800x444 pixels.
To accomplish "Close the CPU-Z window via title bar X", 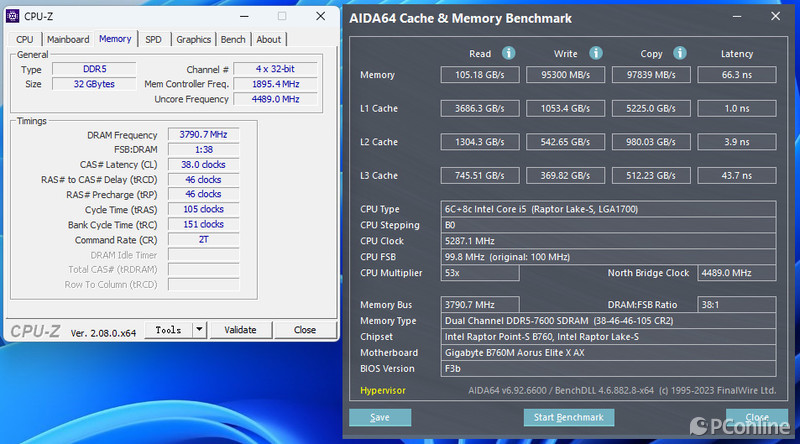I will click(x=320, y=16).
